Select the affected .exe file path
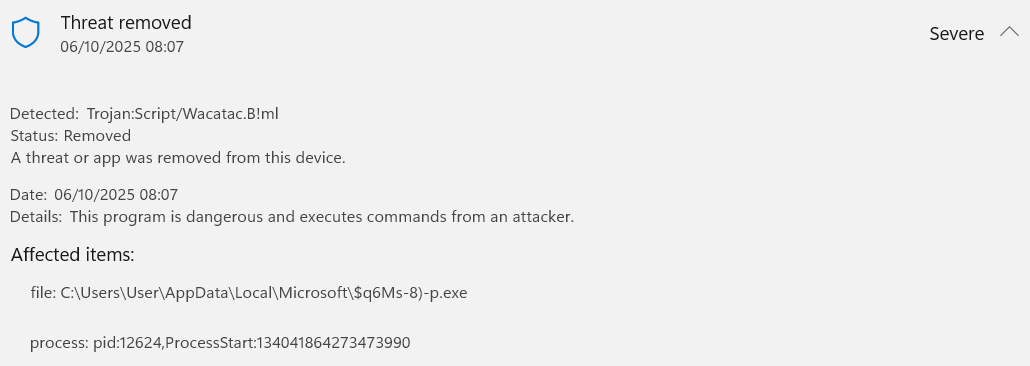This screenshot has width=1030, height=366. click(264, 293)
